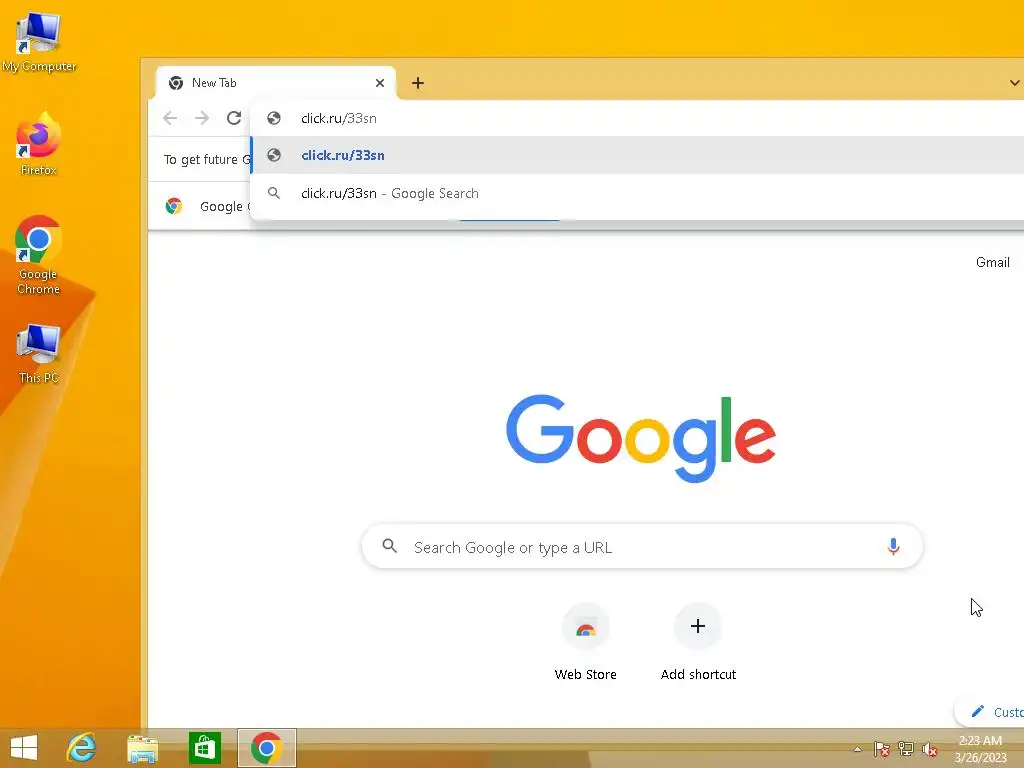
Task: Open a new tab with plus button
Action: pyautogui.click(x=418, y=83)
